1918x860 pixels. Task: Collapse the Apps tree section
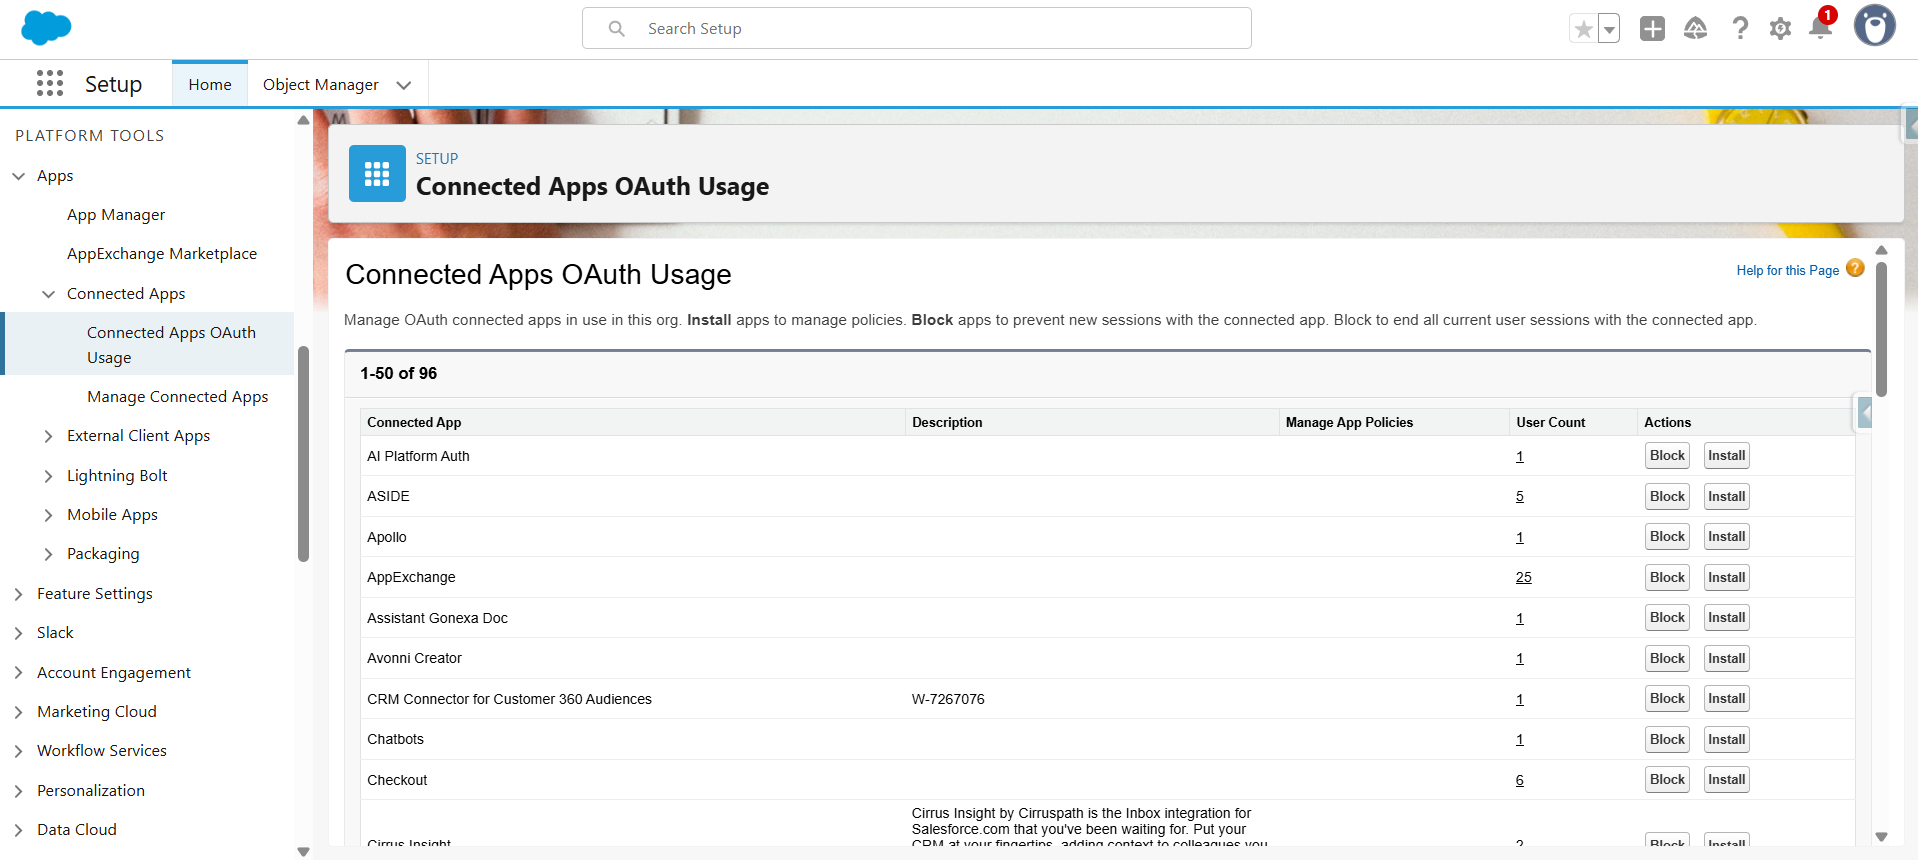18,176
